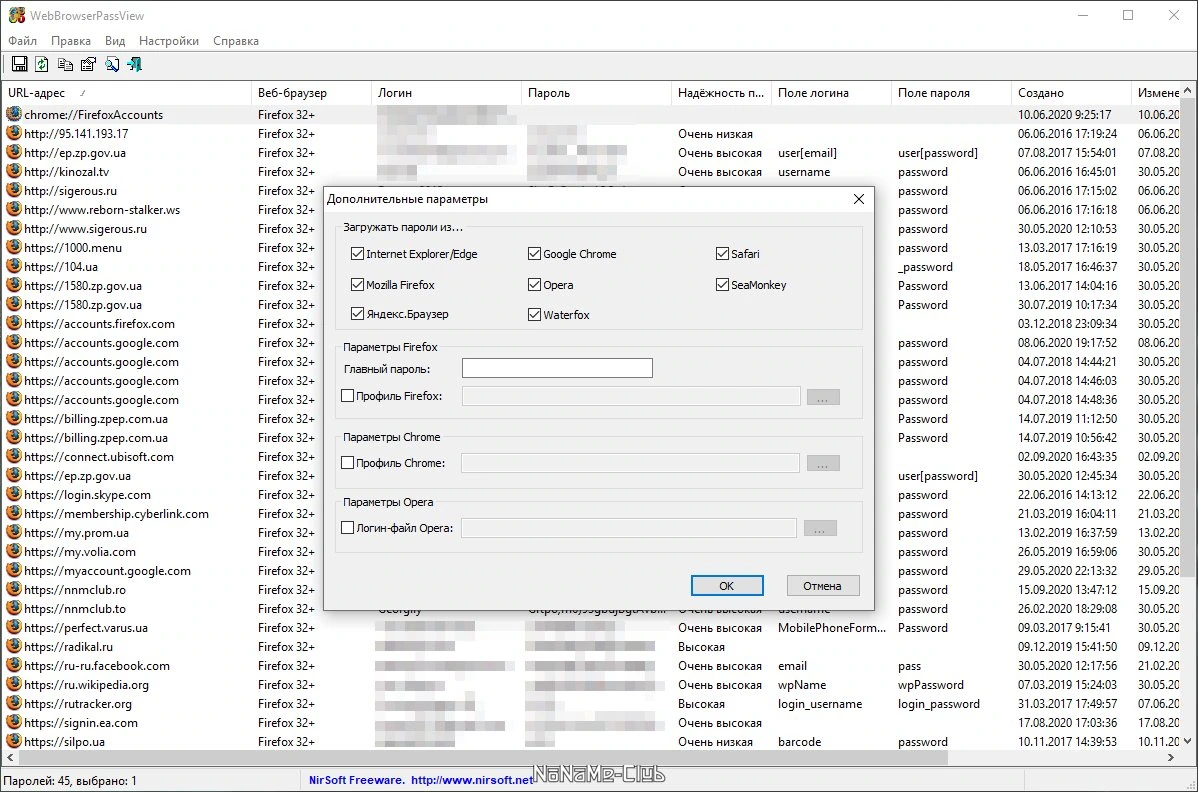Click Firefox icon beside https://signin.ea.com
Viewport: 1198px width, 792px height.
tap(14, 722)
